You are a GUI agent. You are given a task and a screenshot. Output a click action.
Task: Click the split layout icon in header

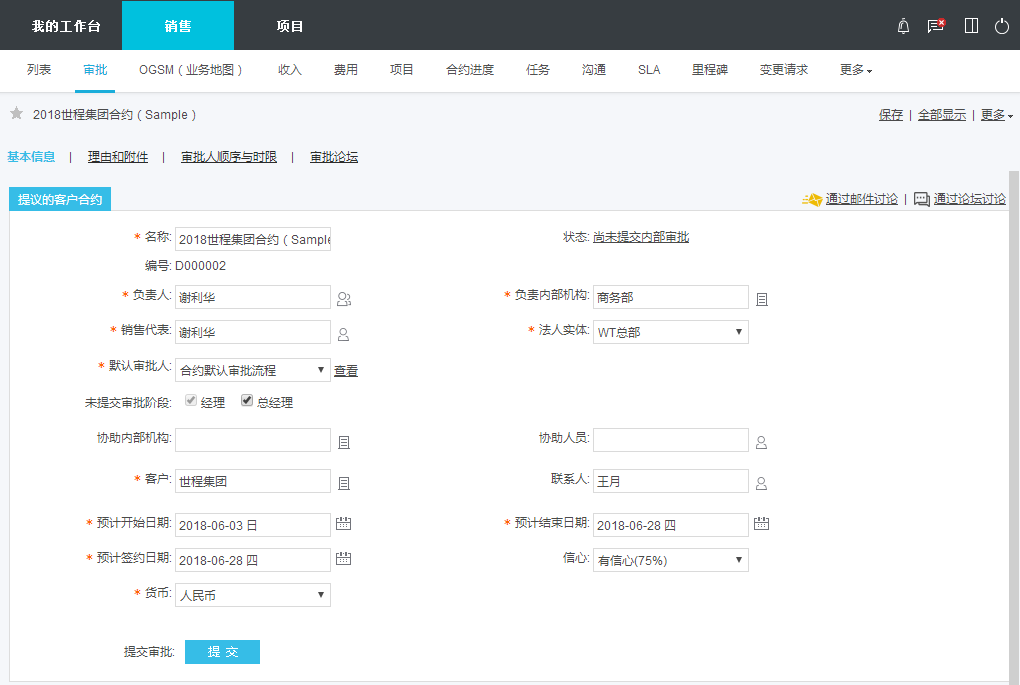tap(971, 26)
